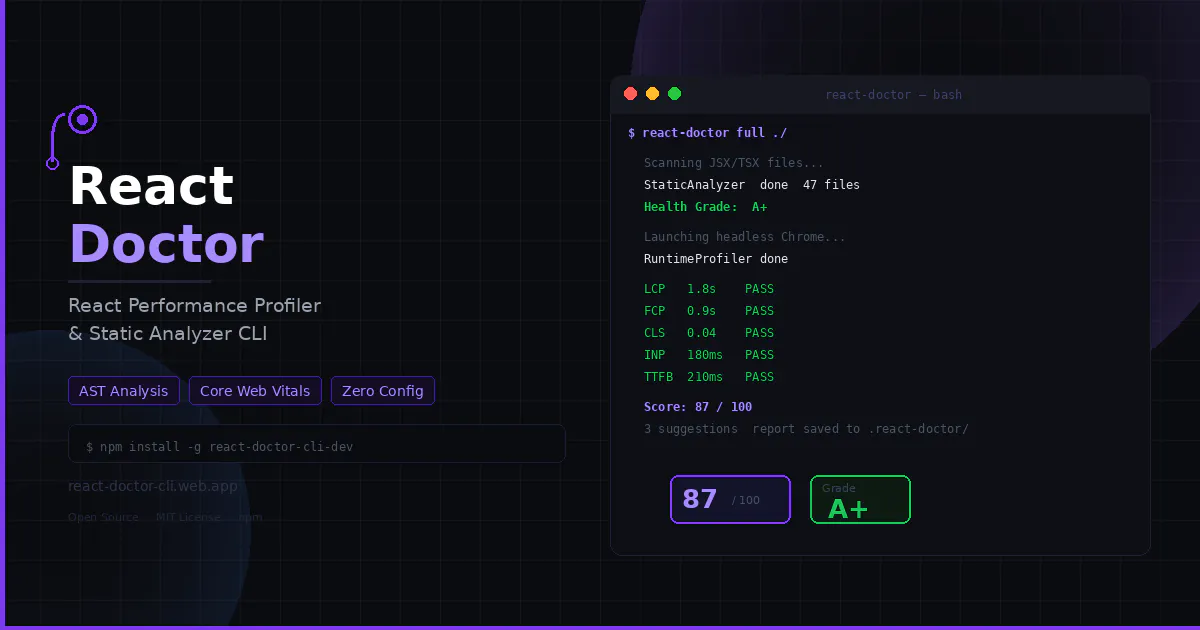Viewport: 1200px width, 630px height.
Task: Click the Health Grade: A+ line
Action: click(706, 207)
